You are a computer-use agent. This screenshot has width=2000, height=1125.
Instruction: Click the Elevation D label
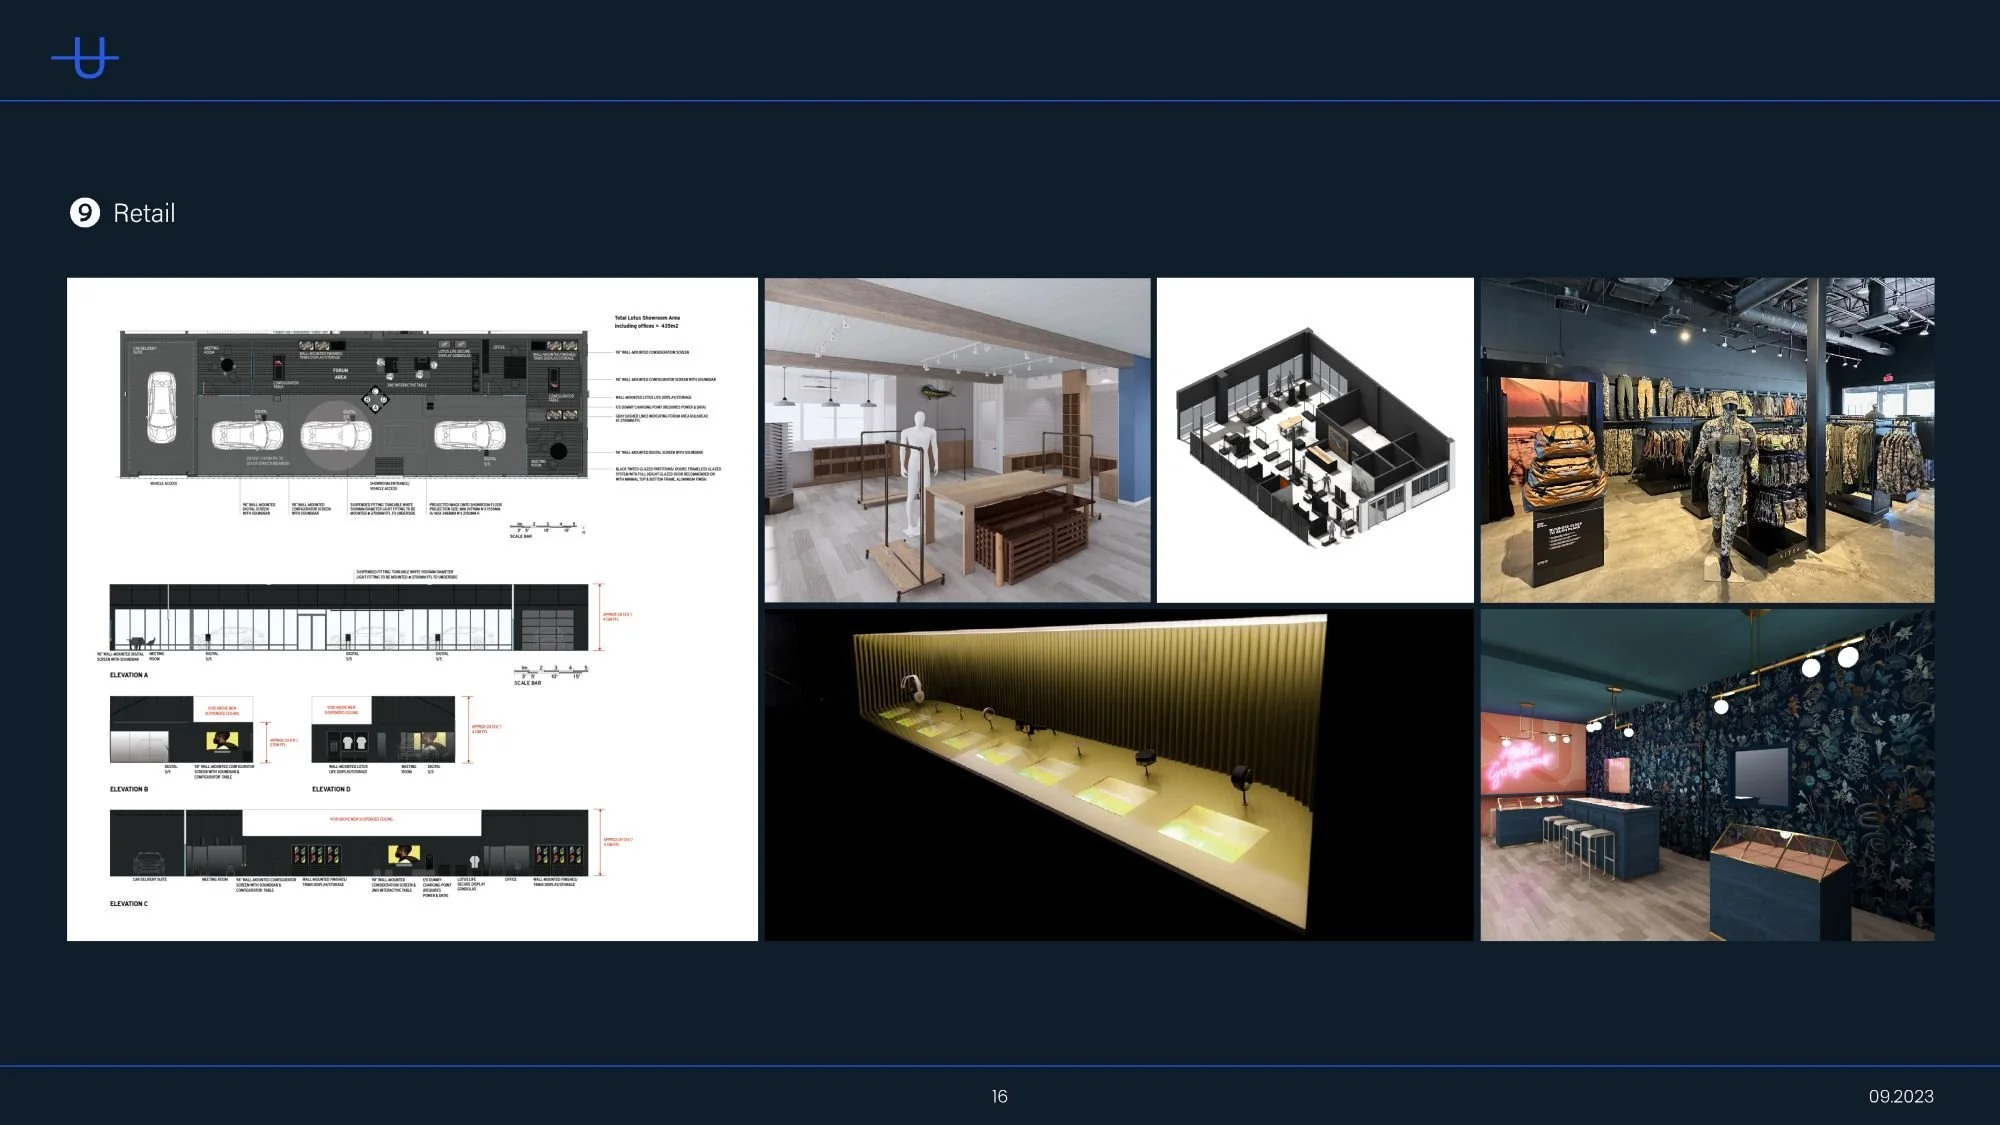click(331, 789)
